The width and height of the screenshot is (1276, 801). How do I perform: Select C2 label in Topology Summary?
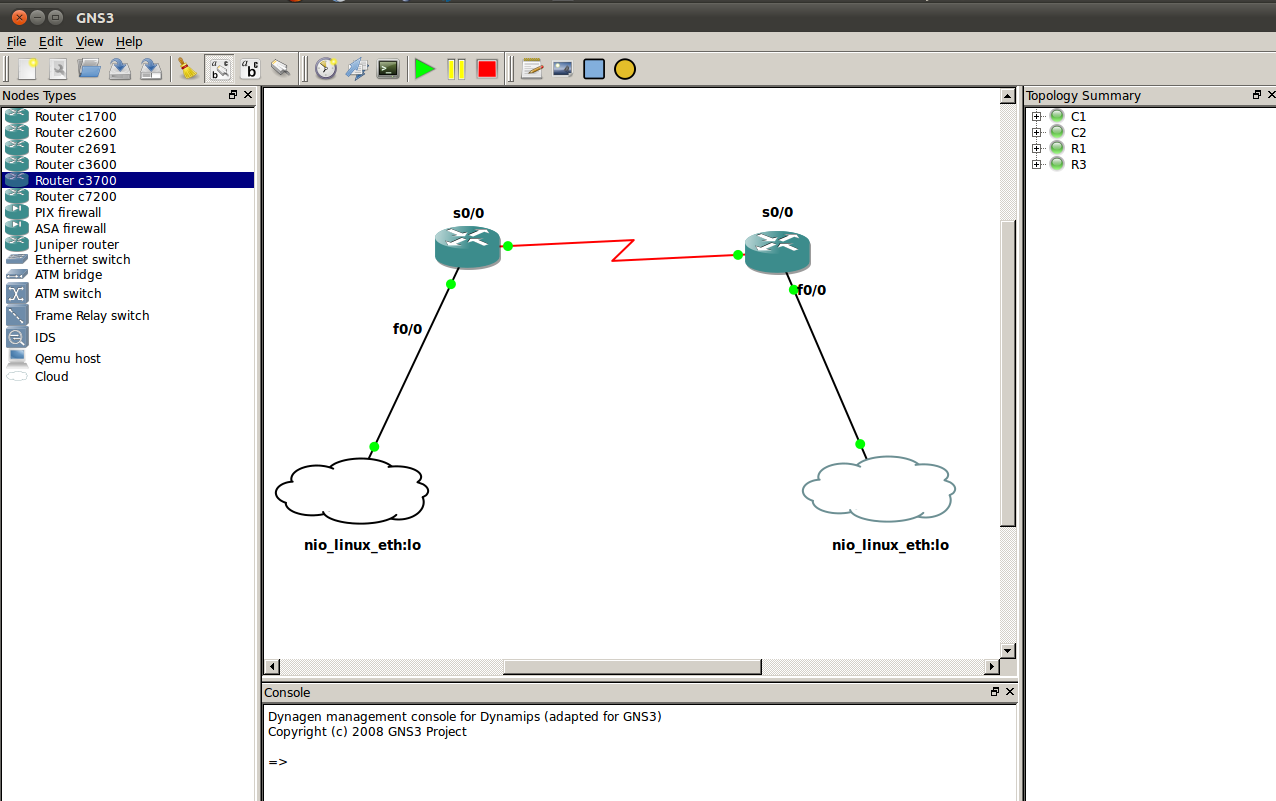click(x=1078, y=132)
